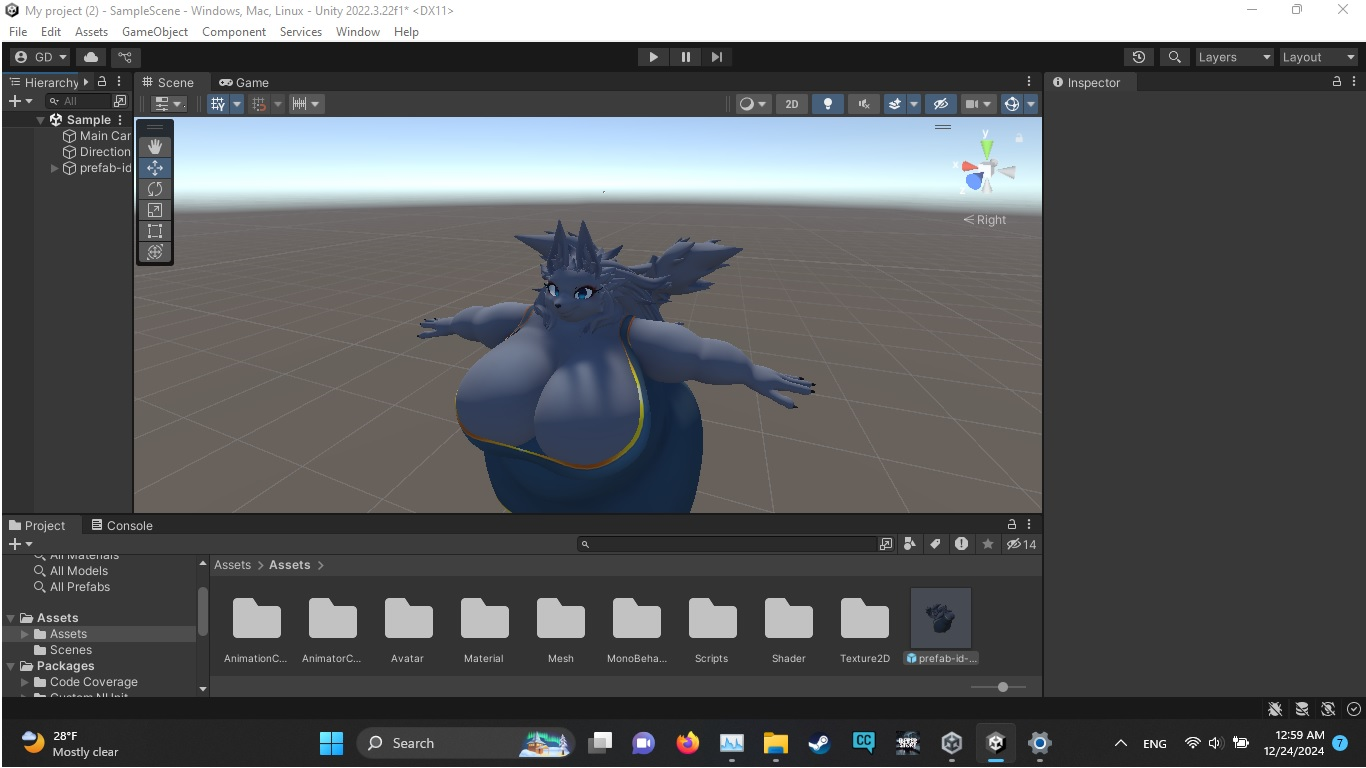Click background tasks checkmark icon
The height and width of the screenshot is (768, 1366).
[1353, 709]
